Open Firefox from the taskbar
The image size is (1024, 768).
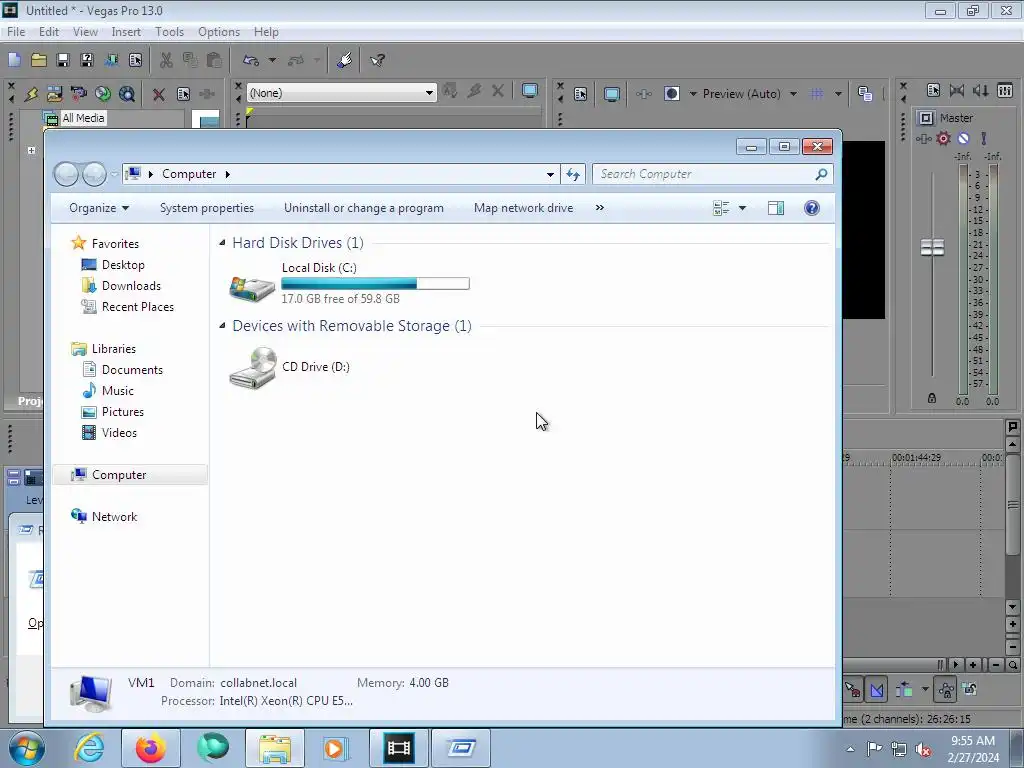pos(150,748)
